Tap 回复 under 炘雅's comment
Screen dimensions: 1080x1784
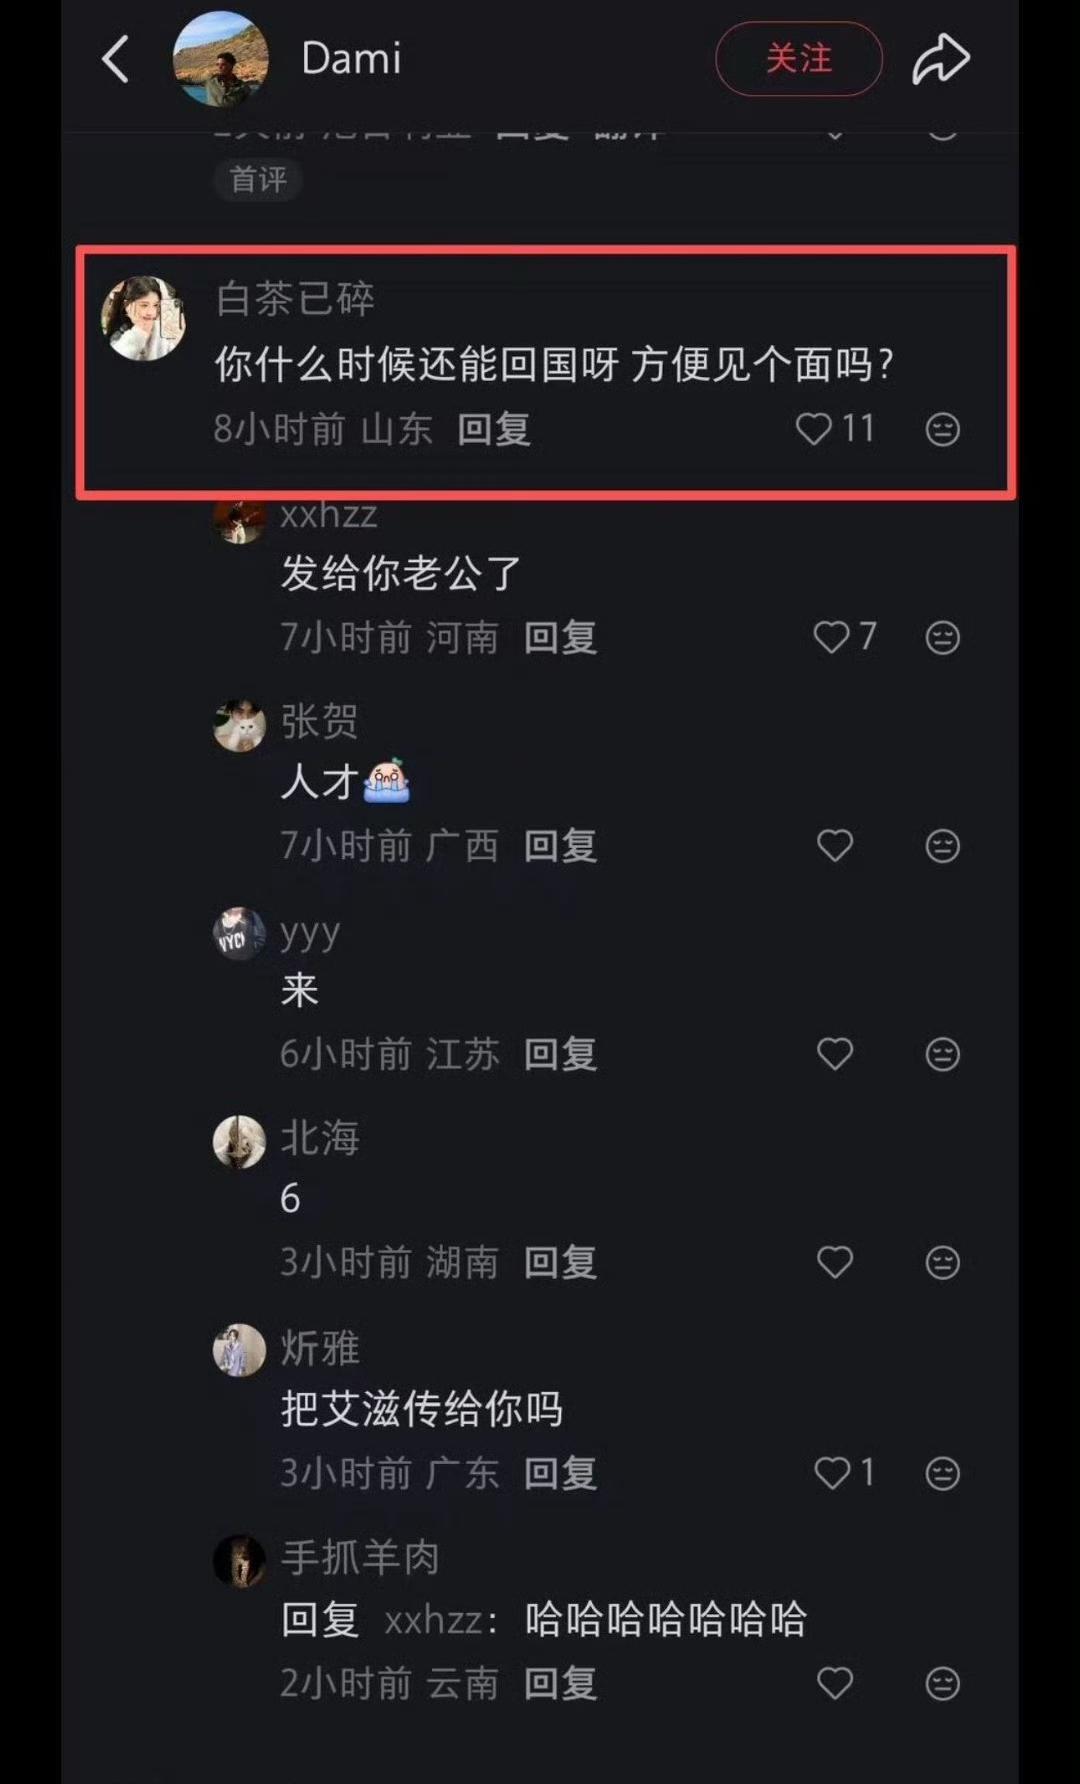[x=561, y=1473]
